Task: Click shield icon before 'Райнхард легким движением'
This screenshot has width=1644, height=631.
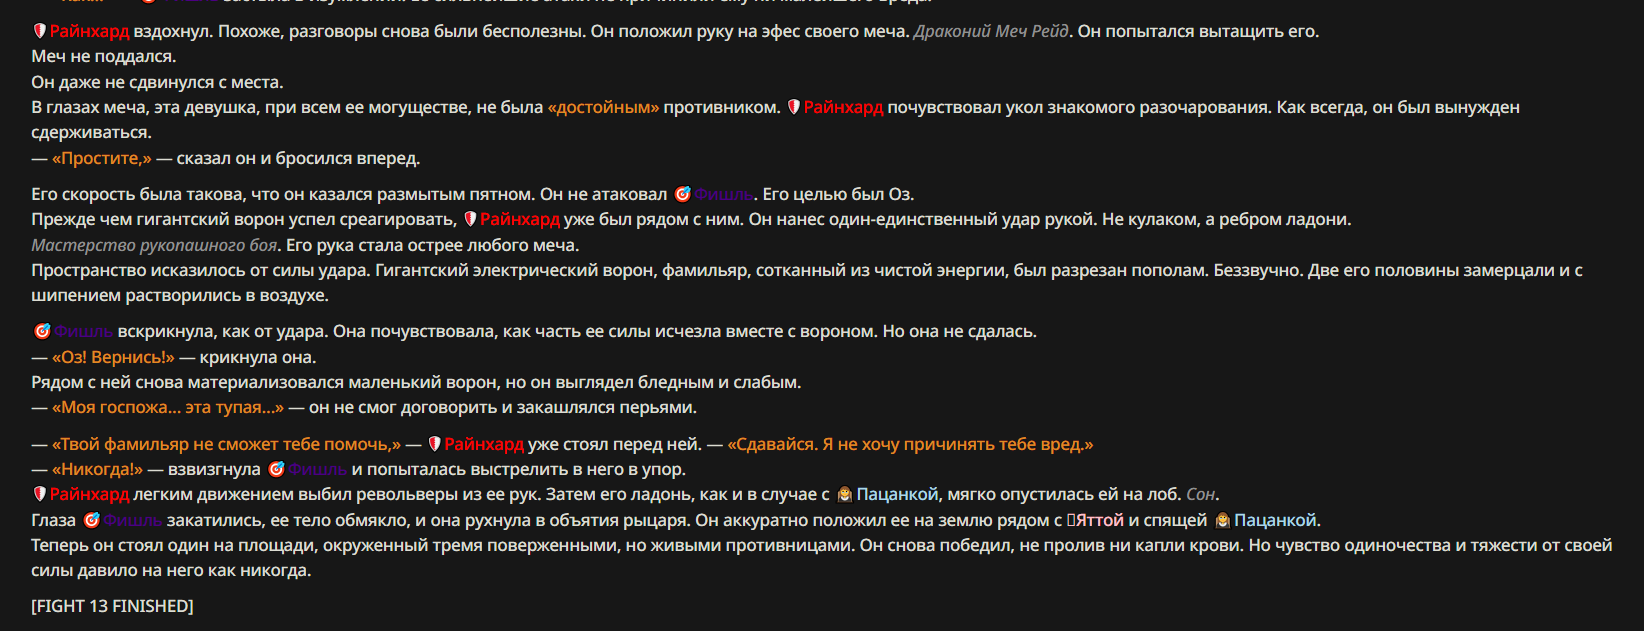Action: coord(40,494)
